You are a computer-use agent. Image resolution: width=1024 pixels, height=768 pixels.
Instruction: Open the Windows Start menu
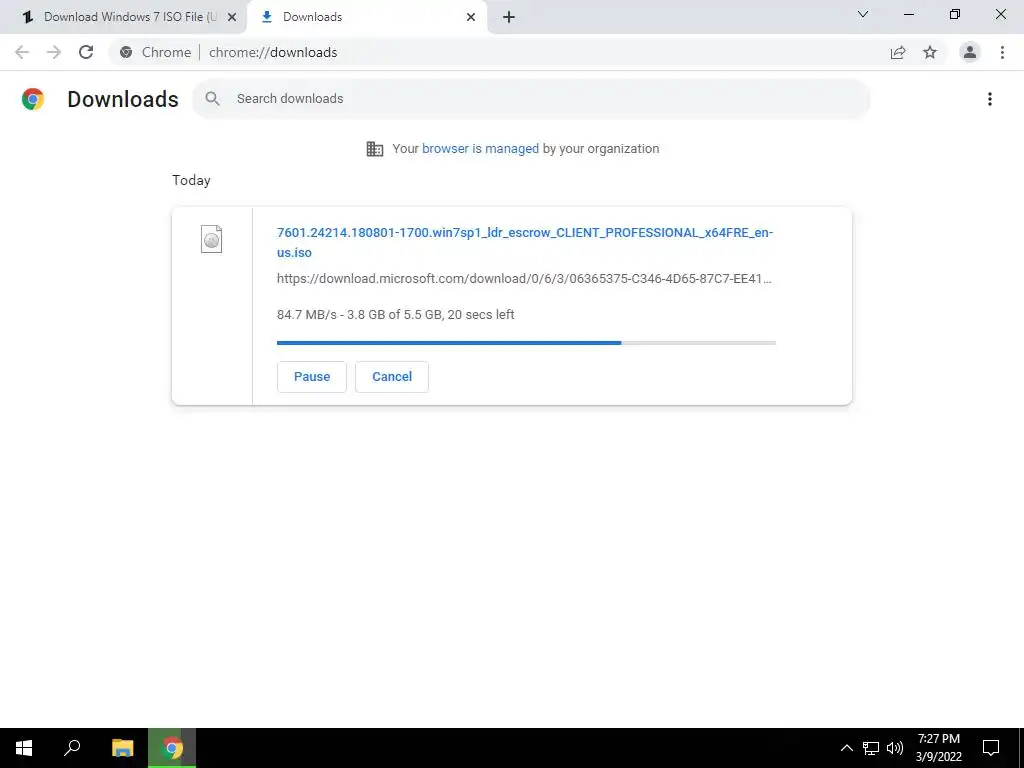(x=24, y=748)
